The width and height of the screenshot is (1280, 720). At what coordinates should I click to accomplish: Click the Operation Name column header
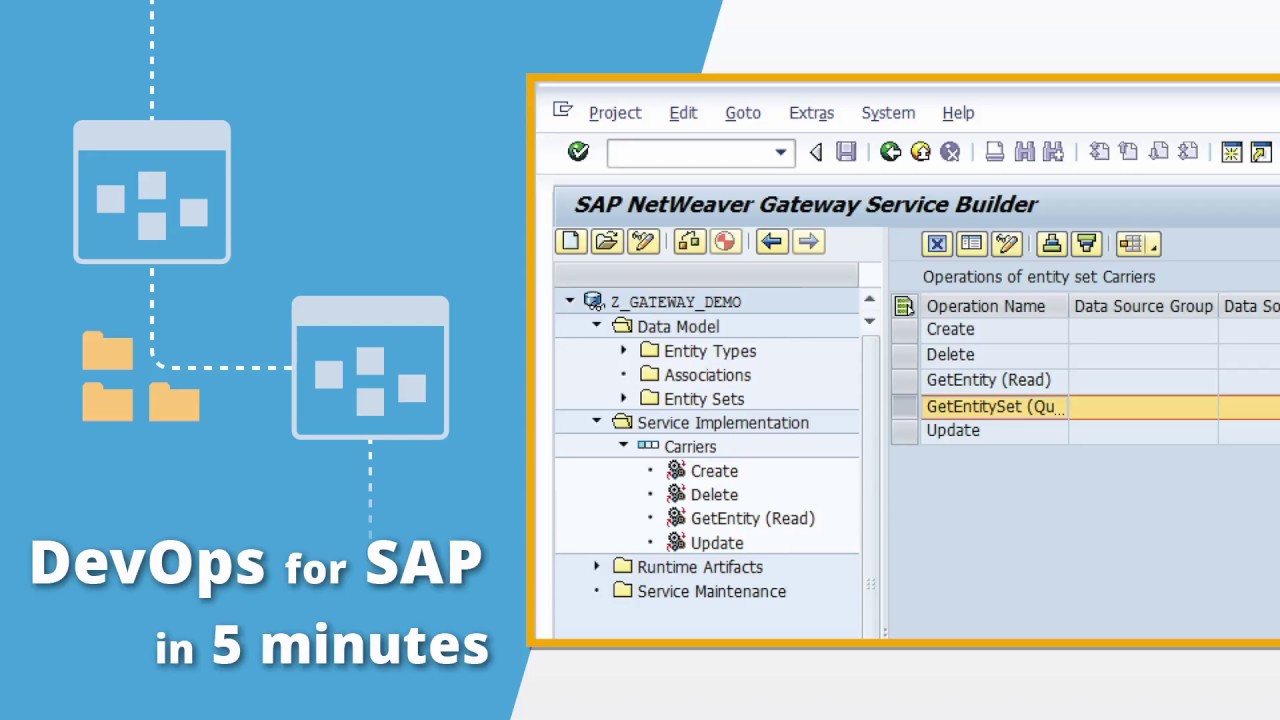(x=994, y=306)
